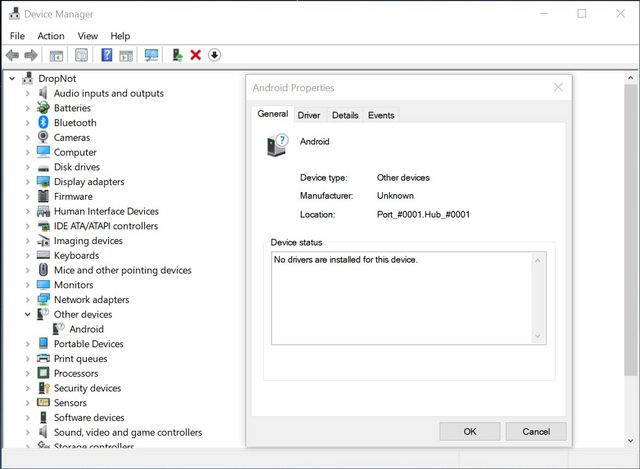Screen dimensions: 640x469
Task: Click the Show/Hide action pane icon
Action: click(x=126, y=55)
